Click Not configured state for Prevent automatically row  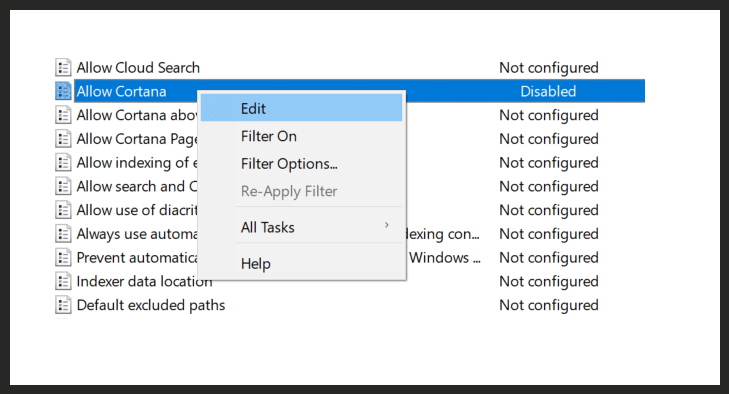[x=549, y=258]
